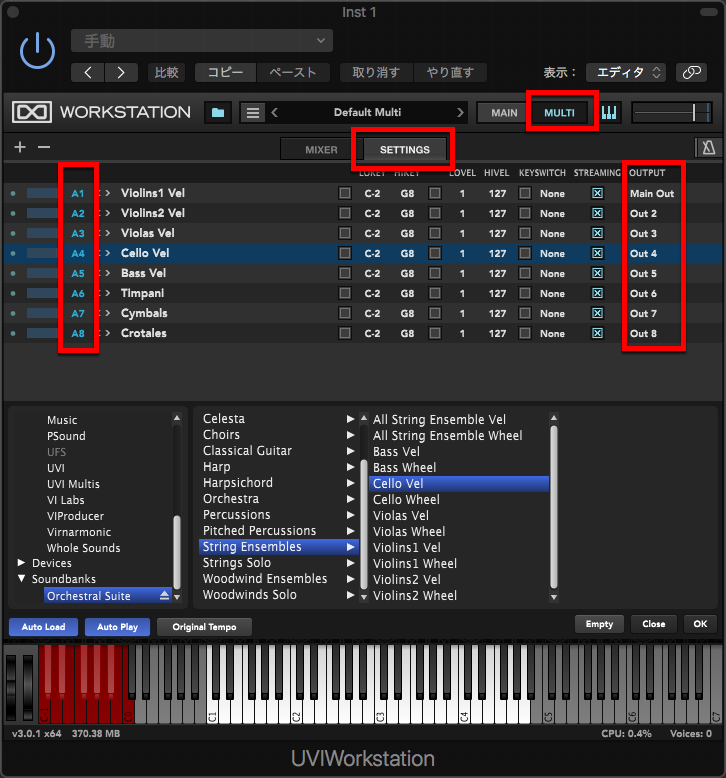
Task: Click the Empty button
Action: [599, 624]
